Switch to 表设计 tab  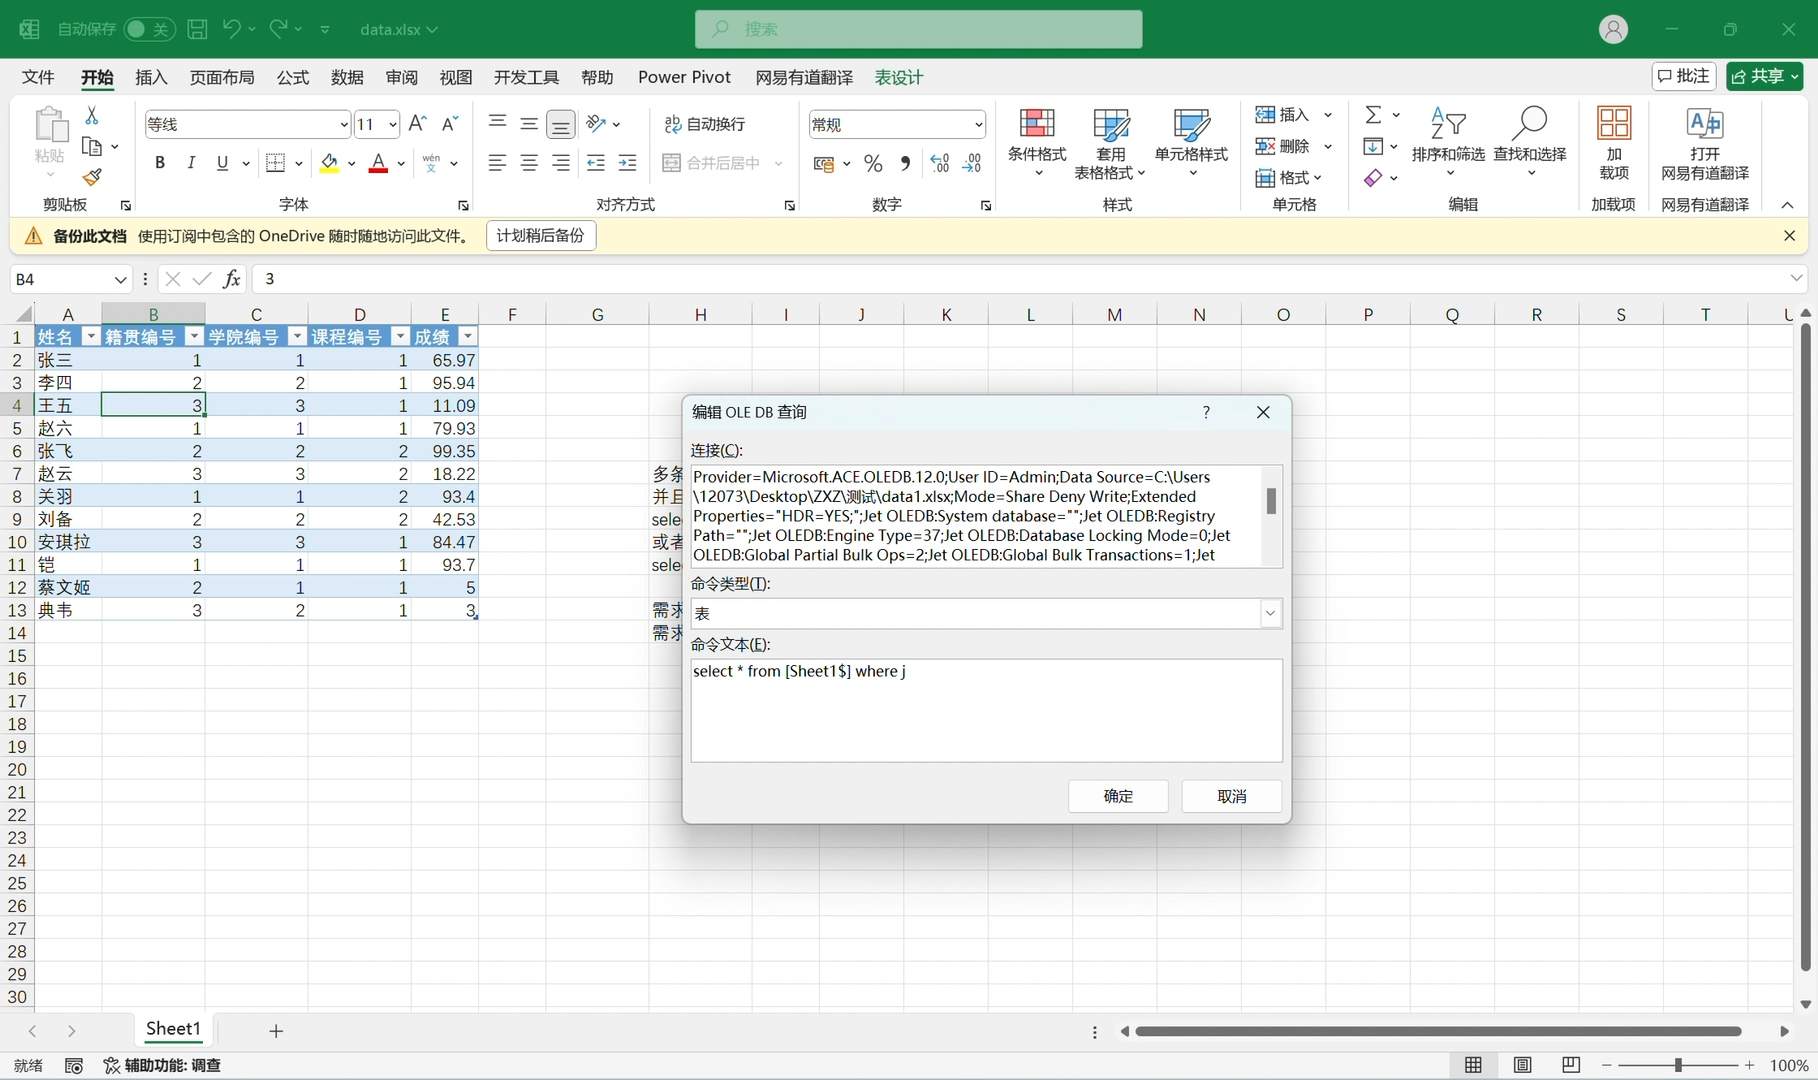(899, 77)
